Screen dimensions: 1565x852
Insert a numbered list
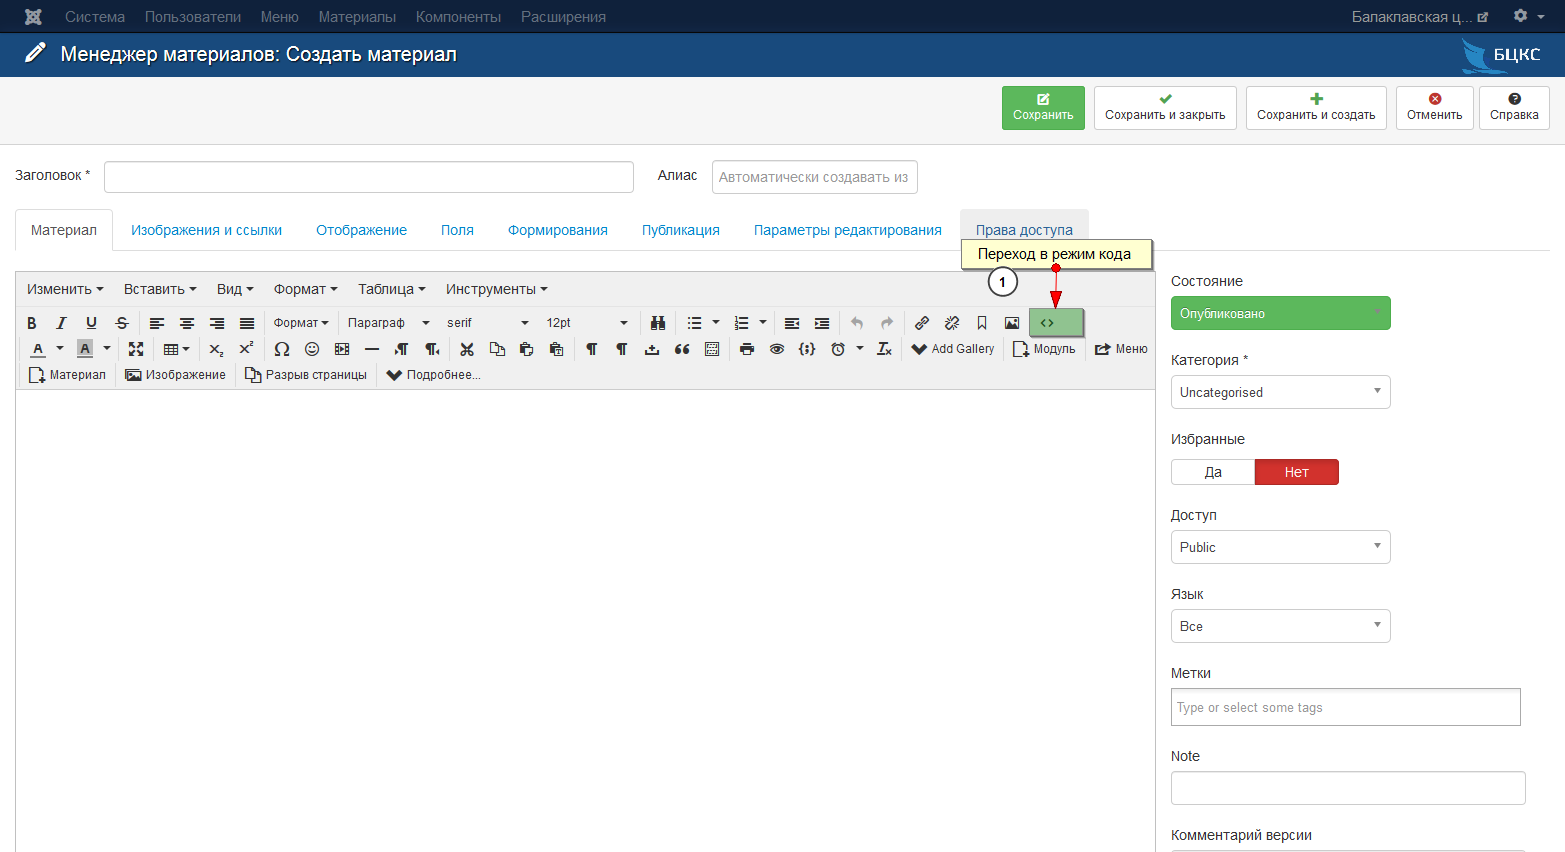point(741,323)
